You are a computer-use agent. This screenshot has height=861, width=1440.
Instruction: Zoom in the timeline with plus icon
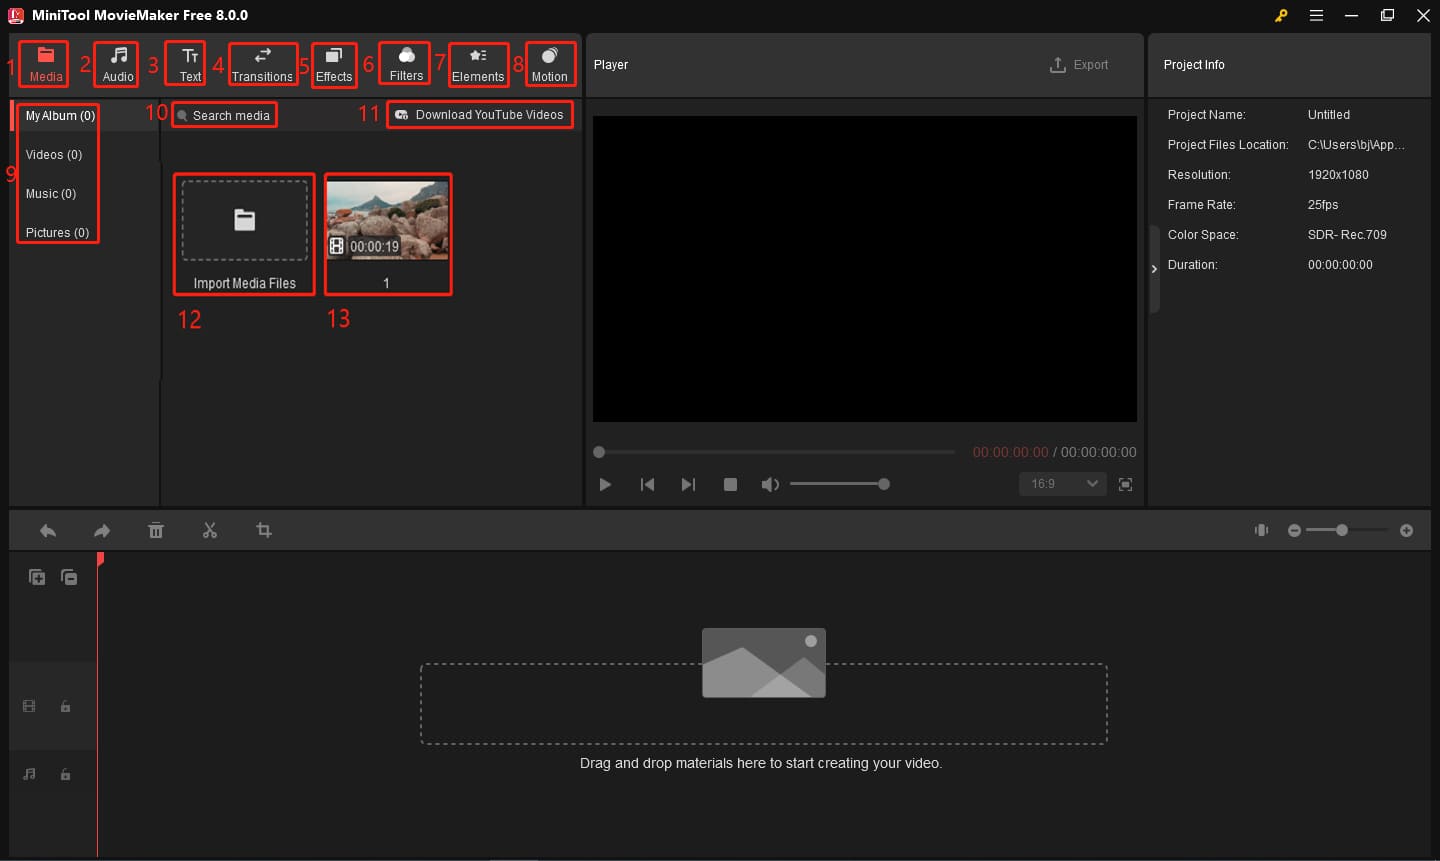1407,531
